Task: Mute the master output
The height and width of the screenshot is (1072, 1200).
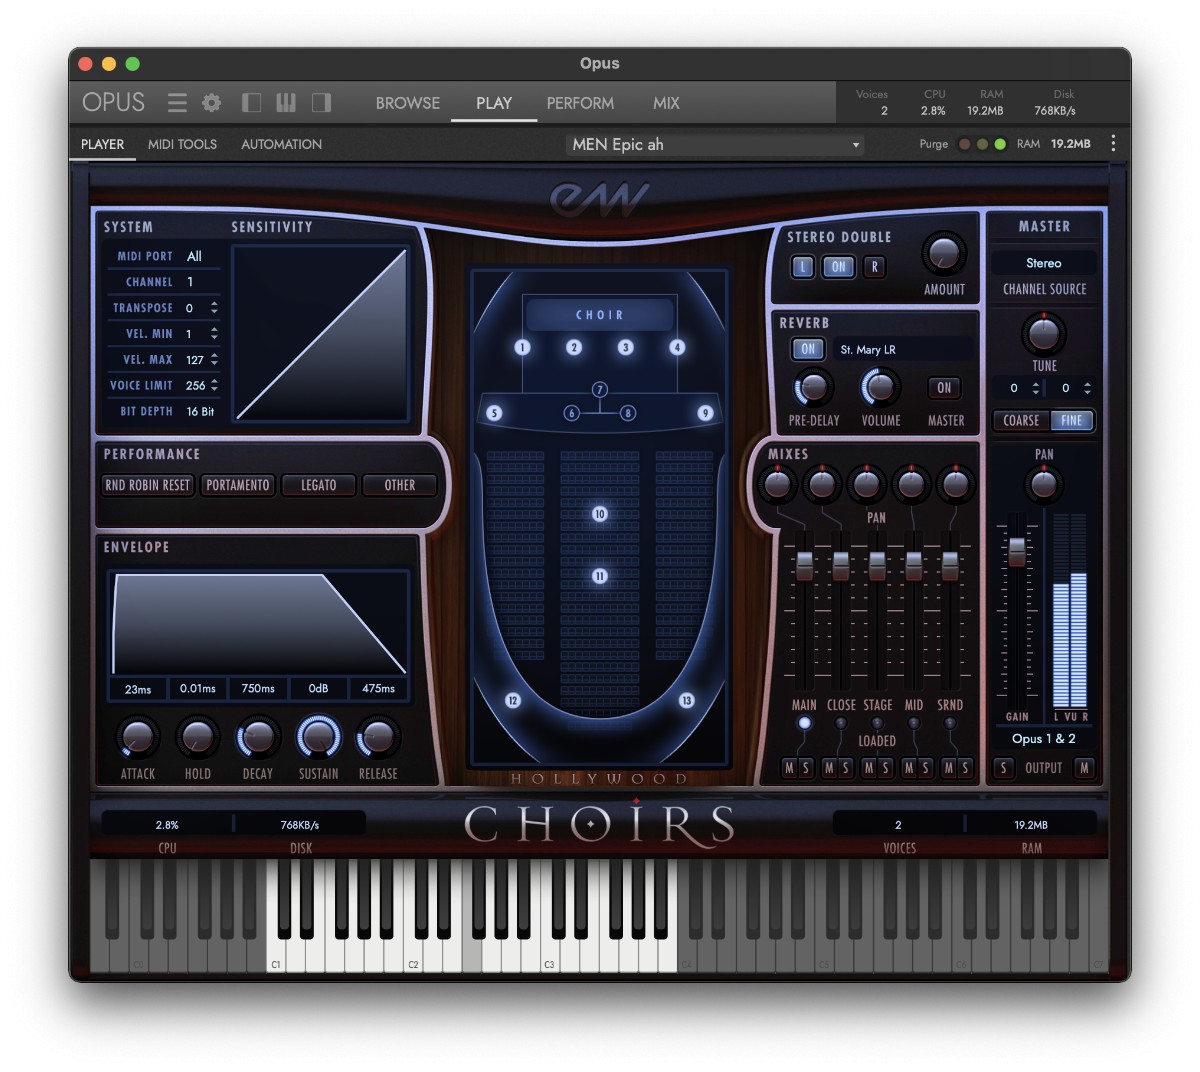Action: [x=1084, y=768]
